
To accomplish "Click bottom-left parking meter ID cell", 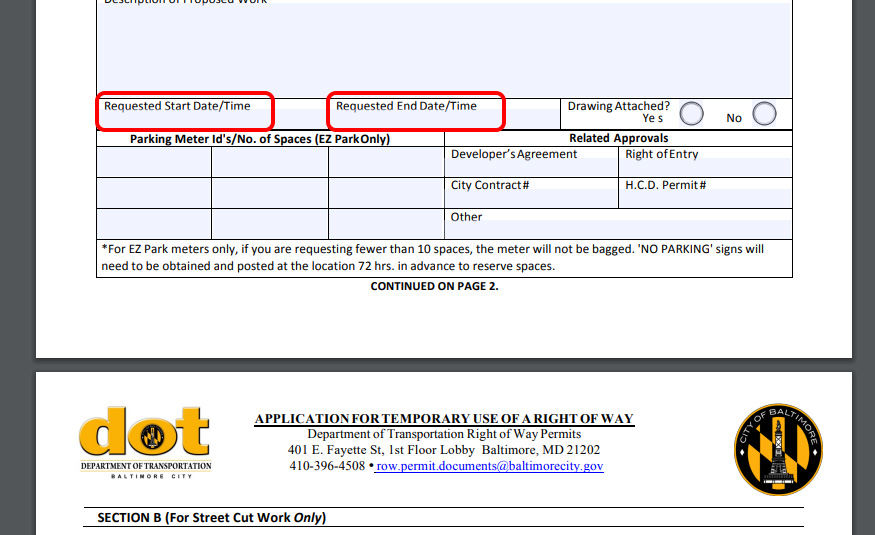I will (154, 224).
